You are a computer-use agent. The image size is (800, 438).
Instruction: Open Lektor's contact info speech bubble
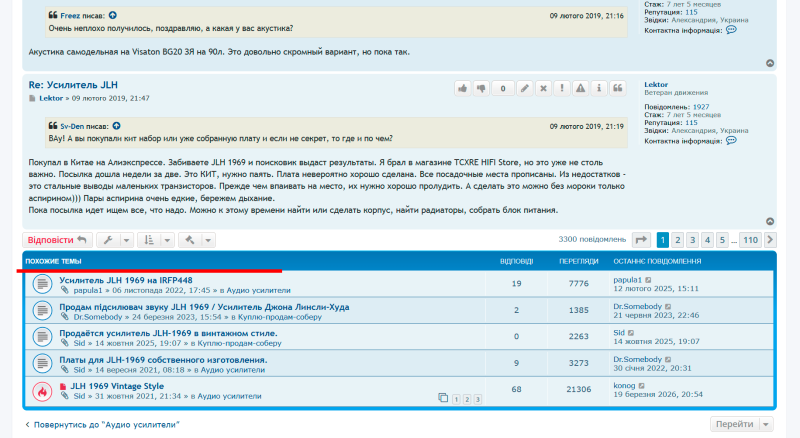click(x=731, y=140)
